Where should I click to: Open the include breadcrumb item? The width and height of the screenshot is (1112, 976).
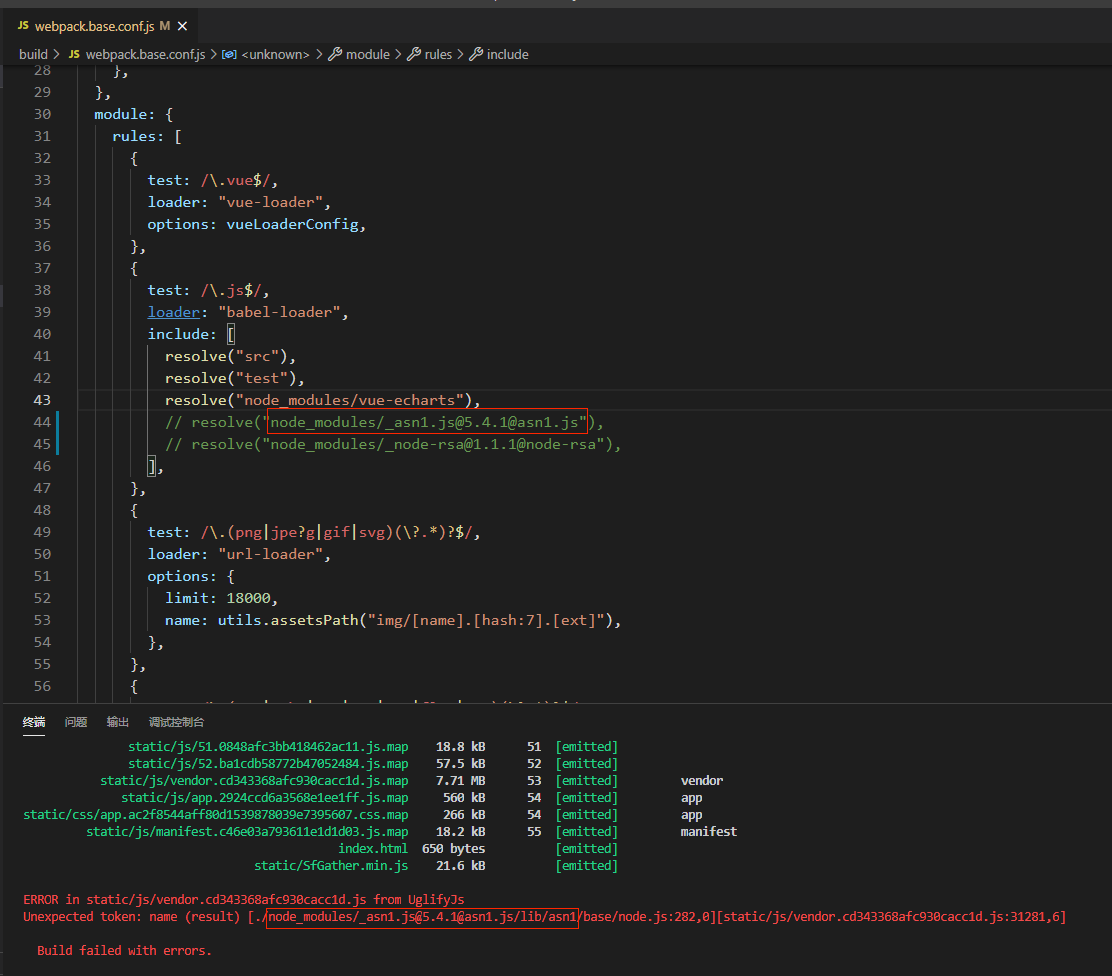(508, 55)
